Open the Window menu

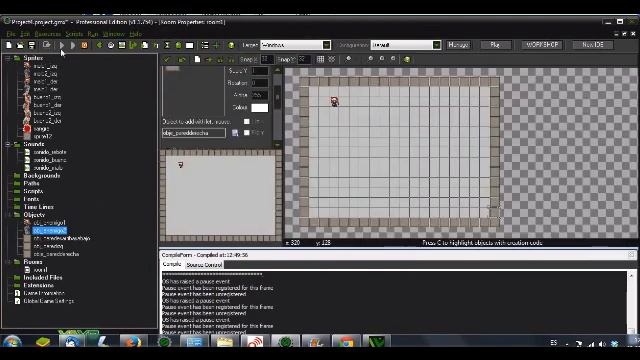click(113, 34)
